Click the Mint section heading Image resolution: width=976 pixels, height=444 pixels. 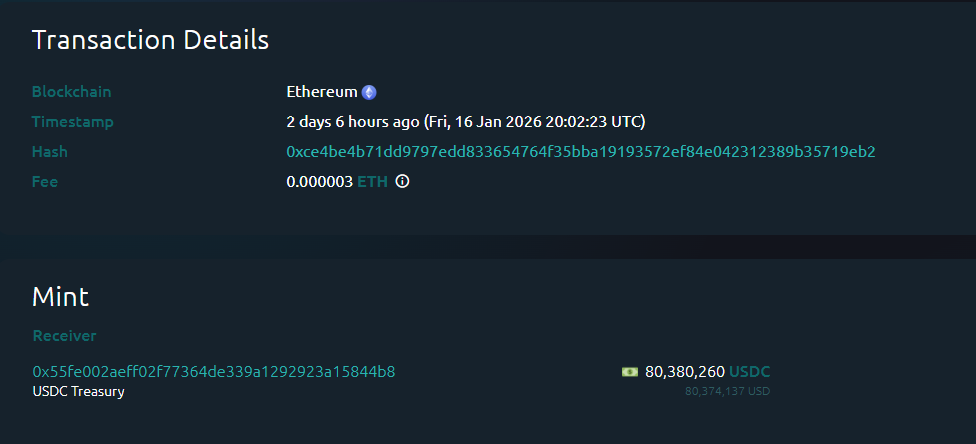(x=60, y=297)
